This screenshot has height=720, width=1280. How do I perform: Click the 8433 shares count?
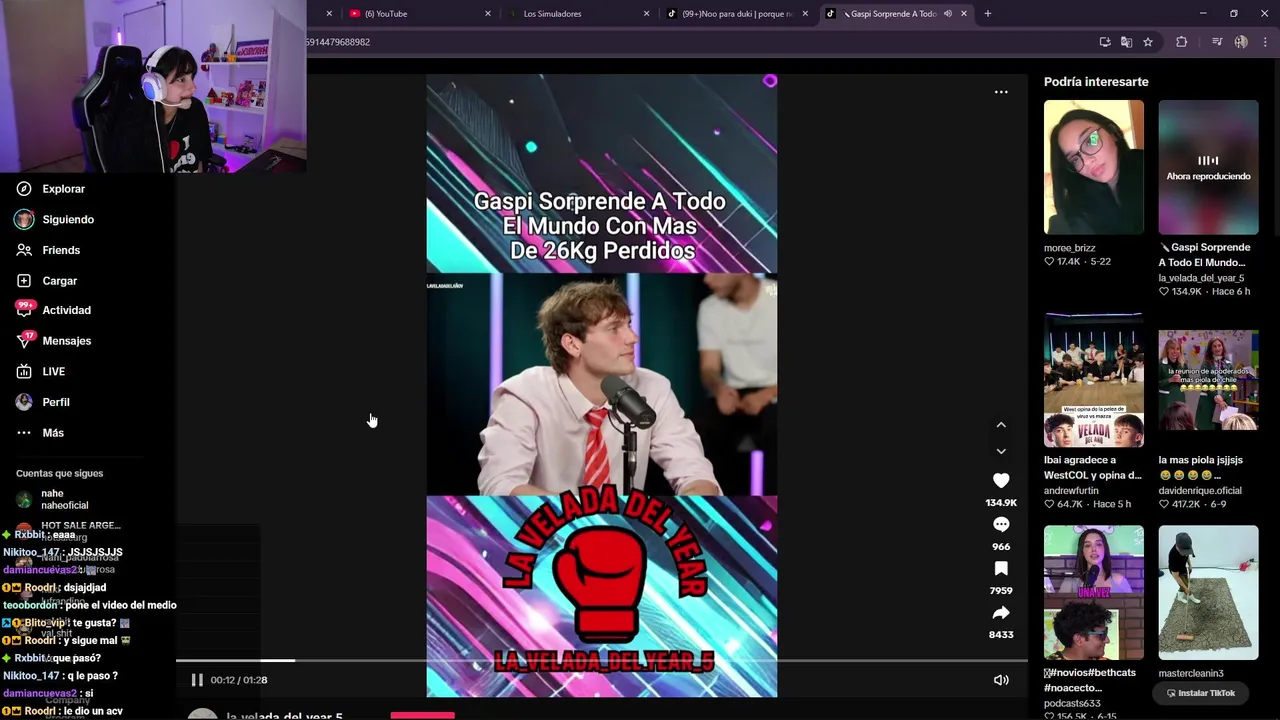[1001, 635]
